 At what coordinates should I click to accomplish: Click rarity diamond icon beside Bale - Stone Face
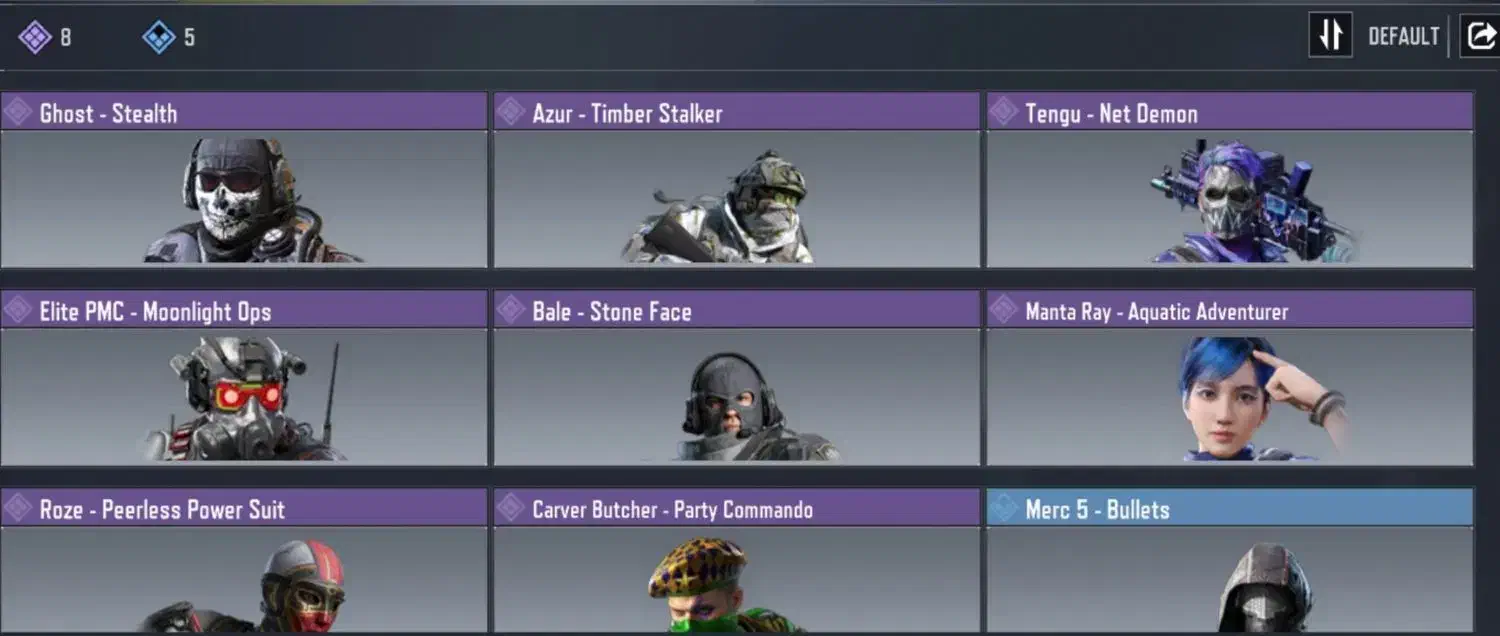tap(510, 310)
